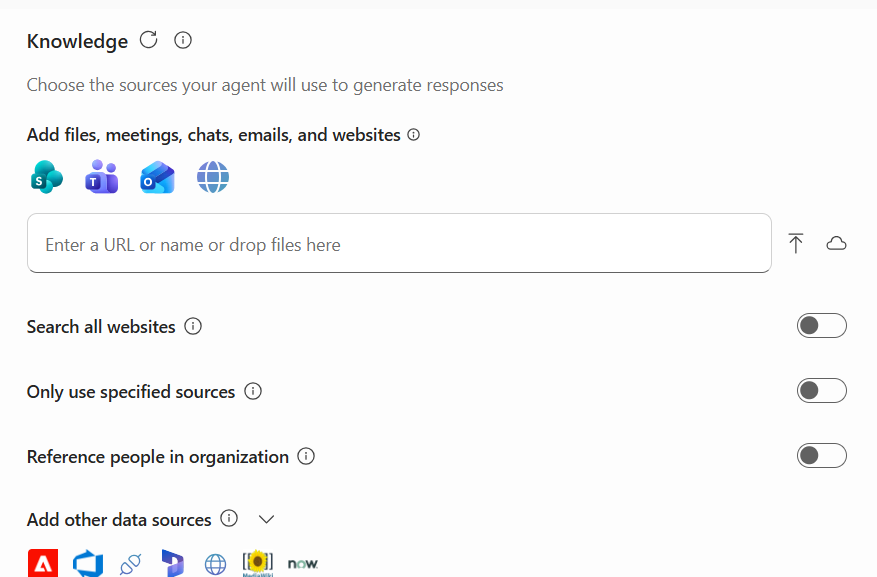Collapse the Add other data sources section

click(x=266, y=519)
